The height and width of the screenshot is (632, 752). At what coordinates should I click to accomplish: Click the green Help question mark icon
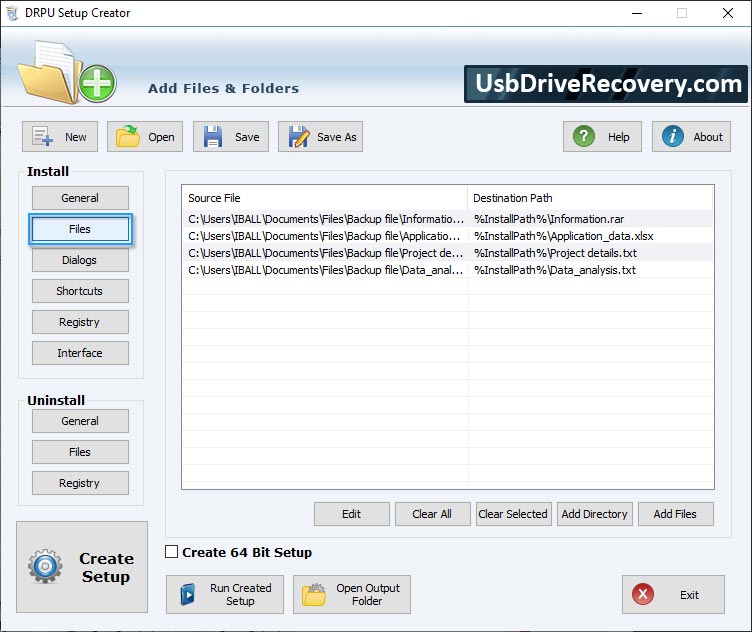tap(584, 136)
